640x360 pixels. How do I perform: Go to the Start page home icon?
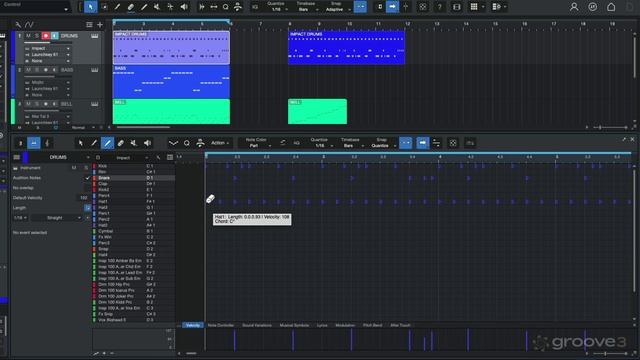[611, 7]
